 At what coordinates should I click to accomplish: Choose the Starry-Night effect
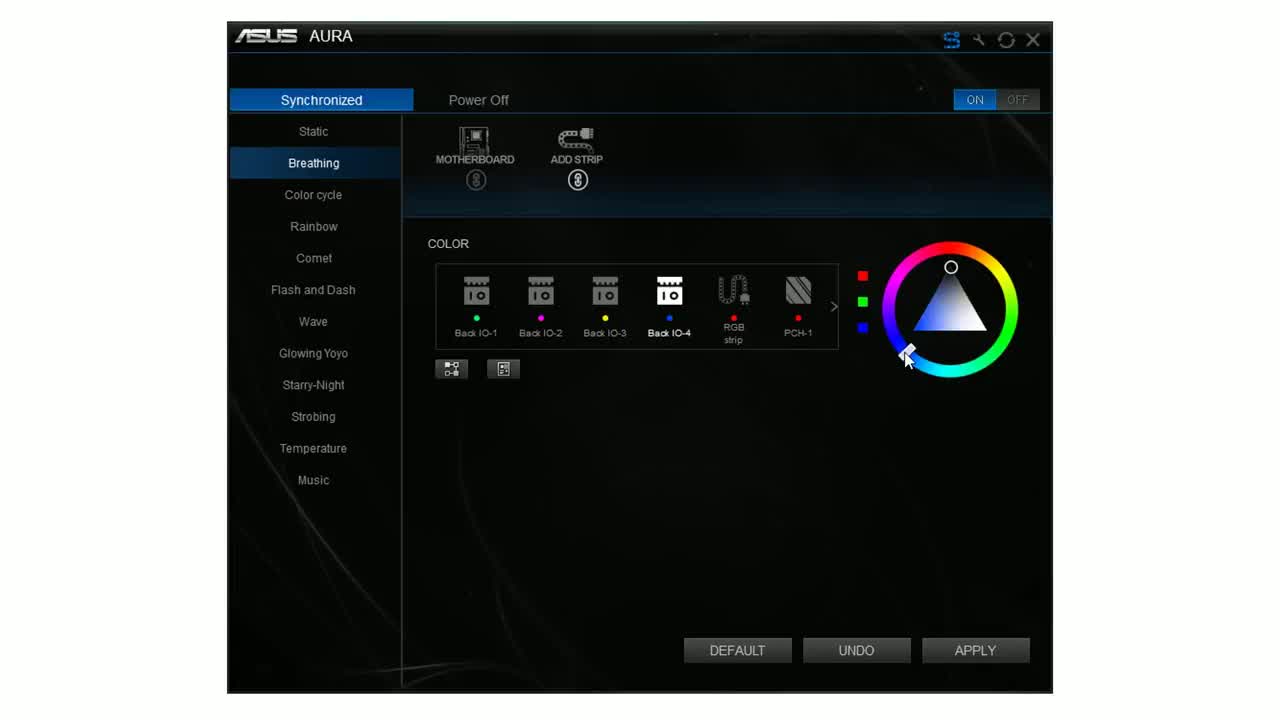point(314,385)
